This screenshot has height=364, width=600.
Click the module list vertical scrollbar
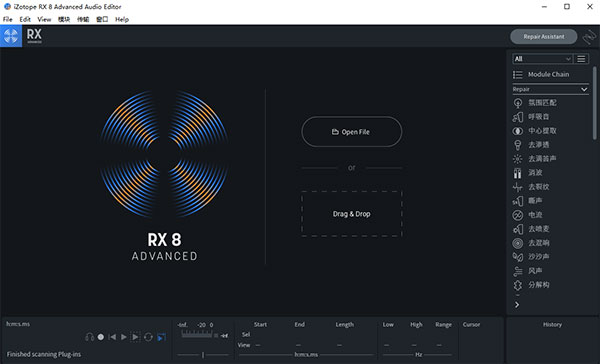(594, 103)
